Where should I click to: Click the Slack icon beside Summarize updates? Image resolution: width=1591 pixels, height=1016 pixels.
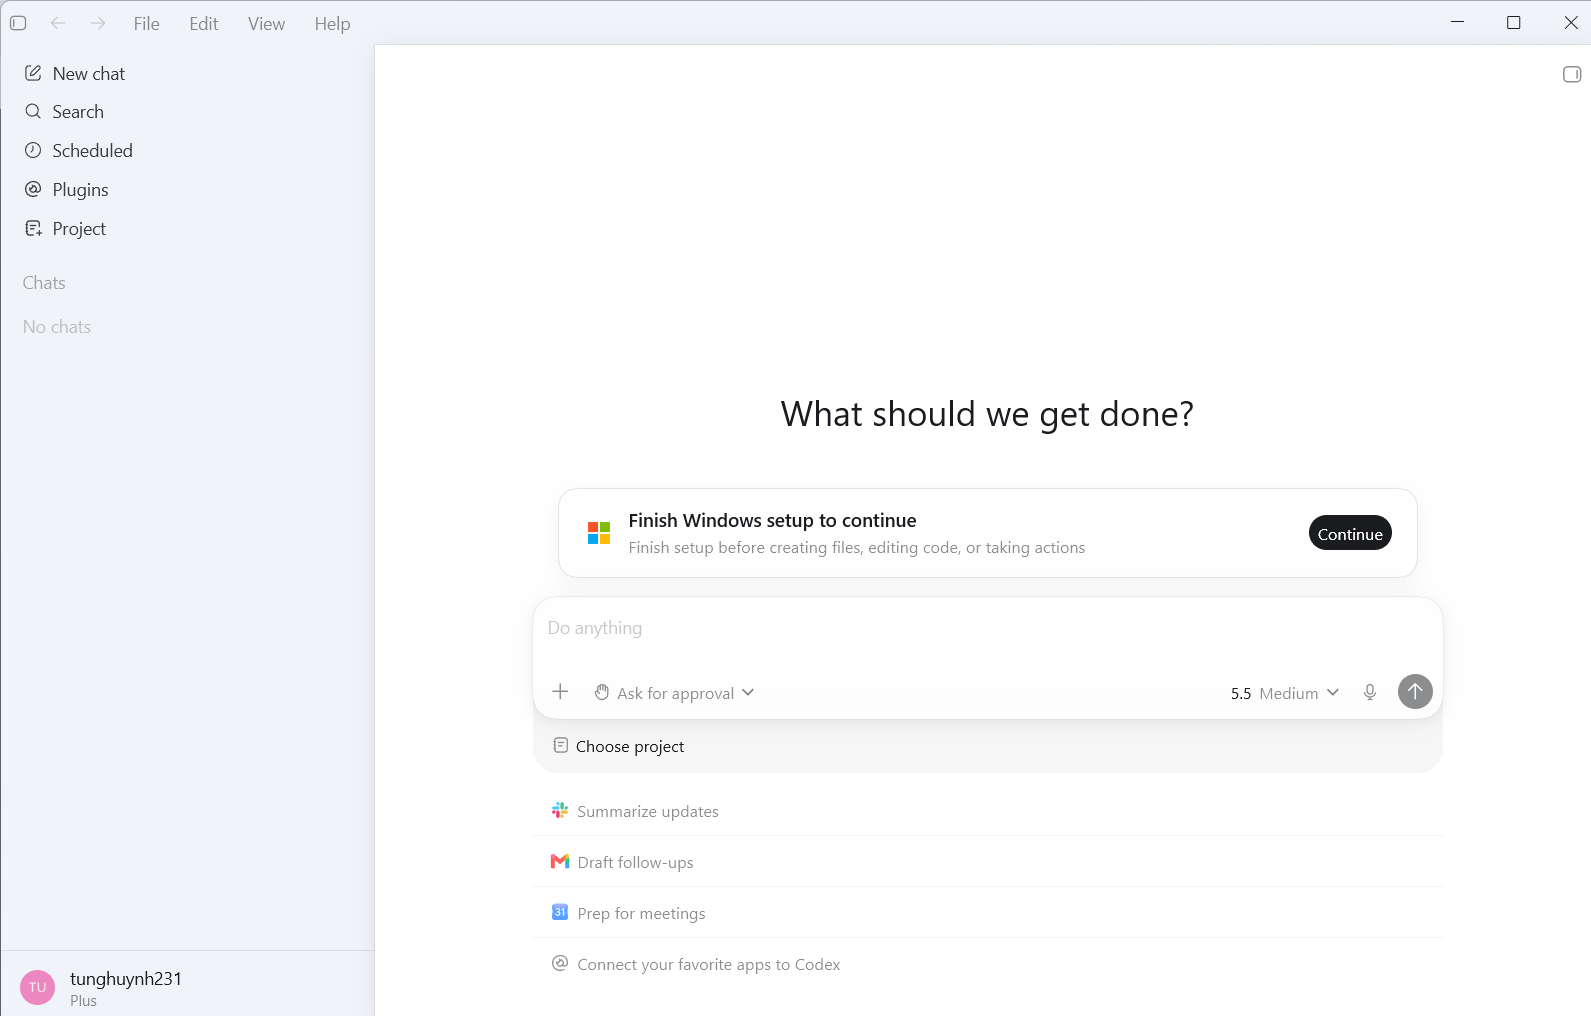tap(560, 810)
